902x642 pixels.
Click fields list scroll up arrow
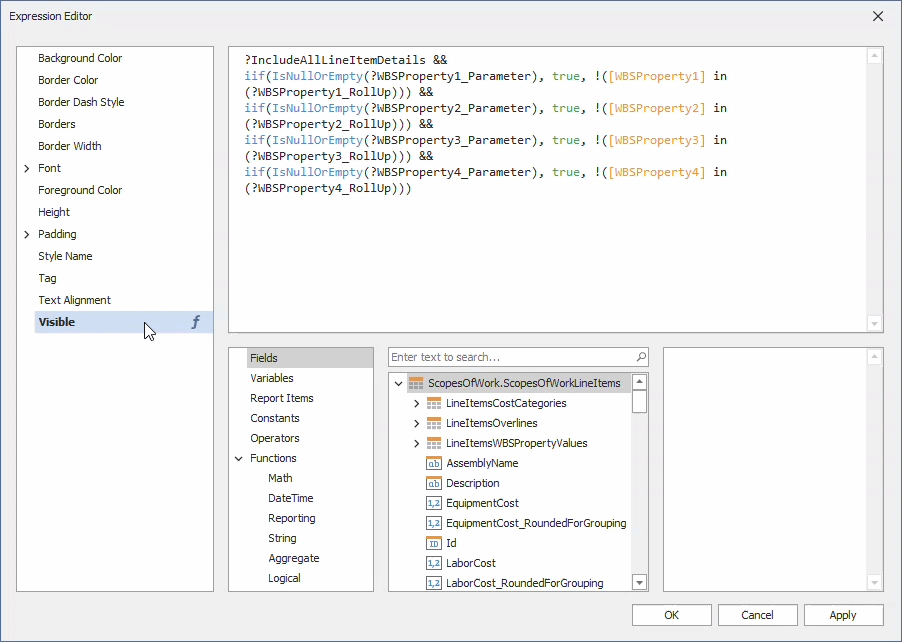pos(639,382)
